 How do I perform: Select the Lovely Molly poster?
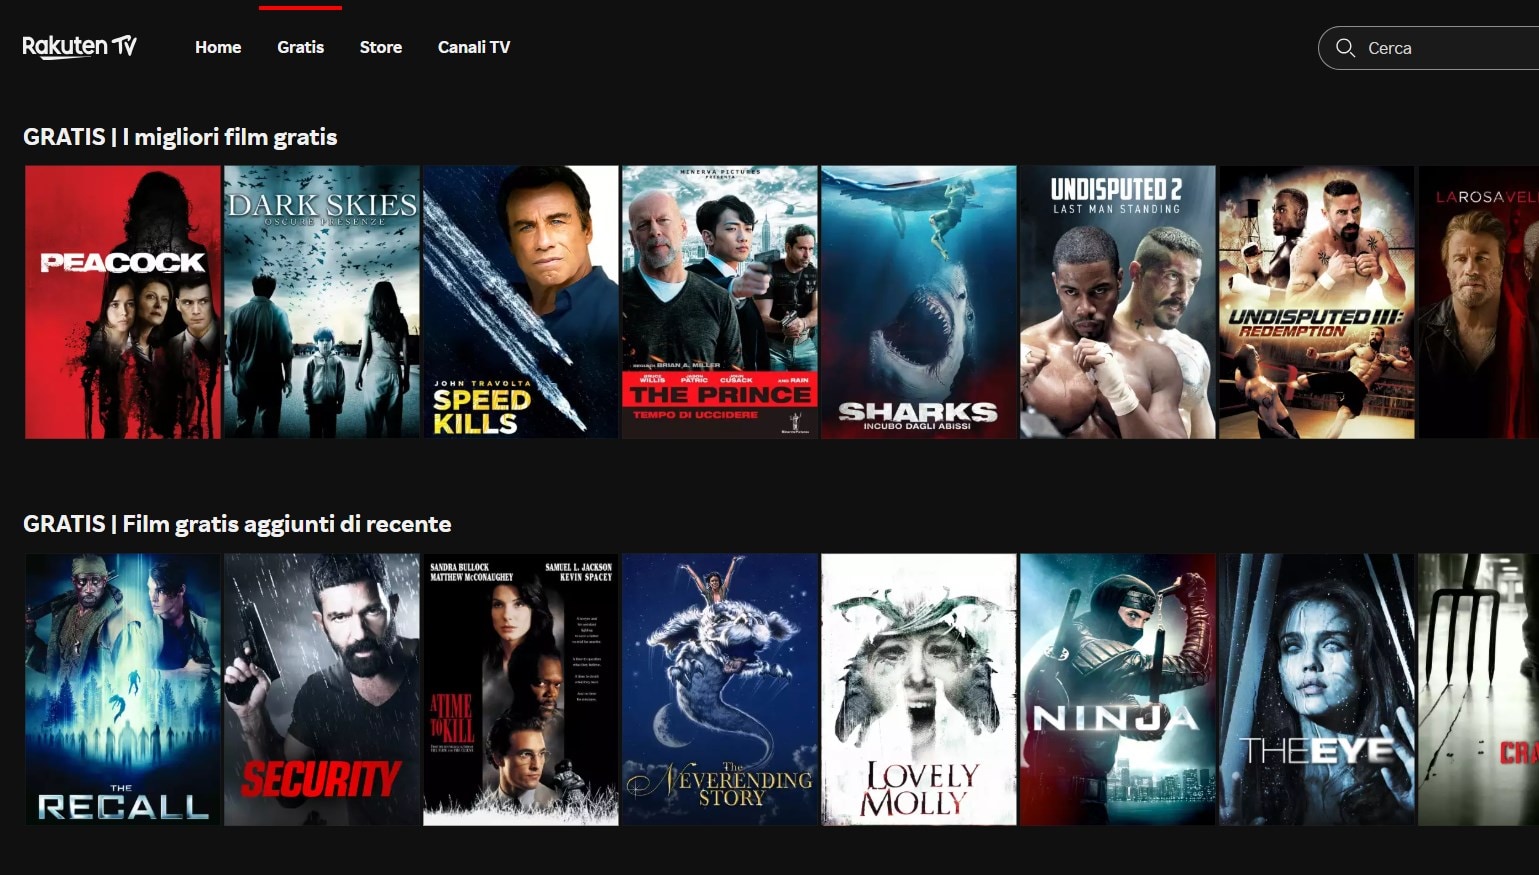tap(919, 690)
